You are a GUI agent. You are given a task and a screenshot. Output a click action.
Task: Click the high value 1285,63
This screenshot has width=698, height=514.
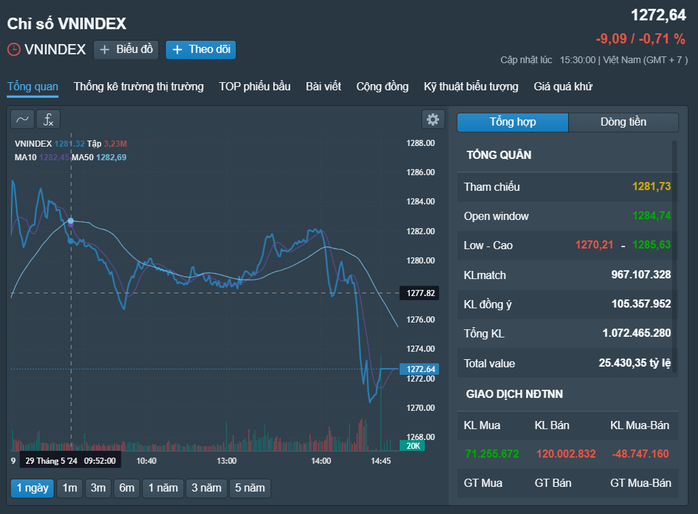(652, 245)
